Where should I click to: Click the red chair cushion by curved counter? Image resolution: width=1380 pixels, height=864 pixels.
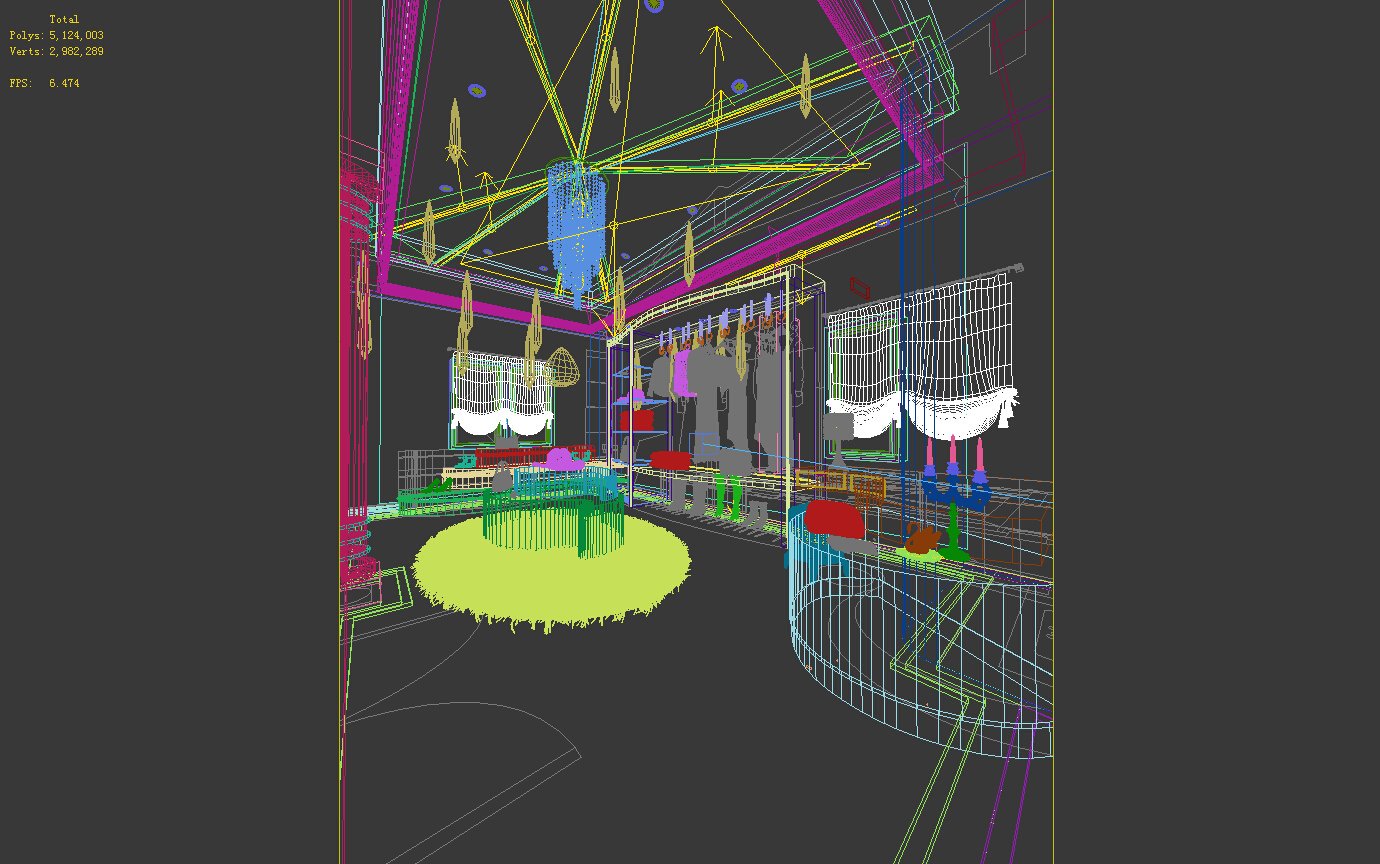[834, 519]
